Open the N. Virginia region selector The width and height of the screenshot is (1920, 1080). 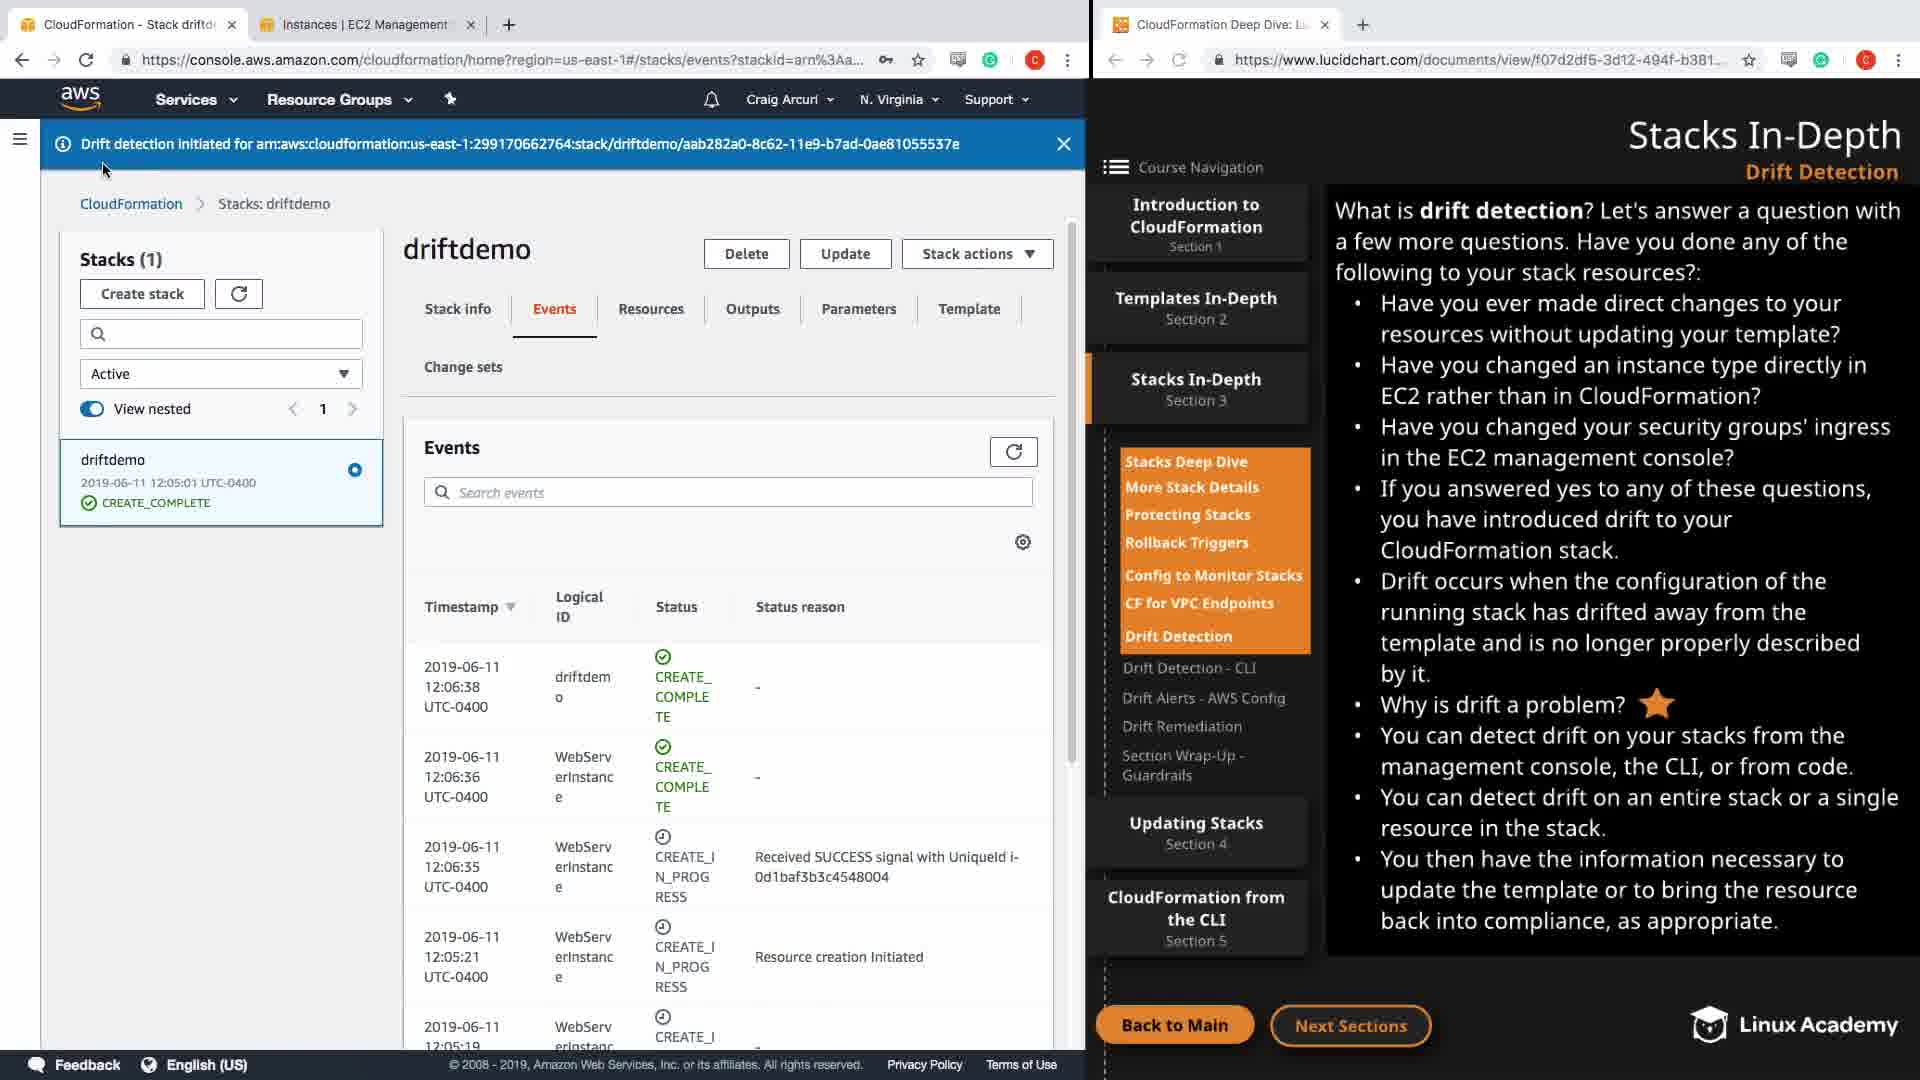tap(899, 100)
